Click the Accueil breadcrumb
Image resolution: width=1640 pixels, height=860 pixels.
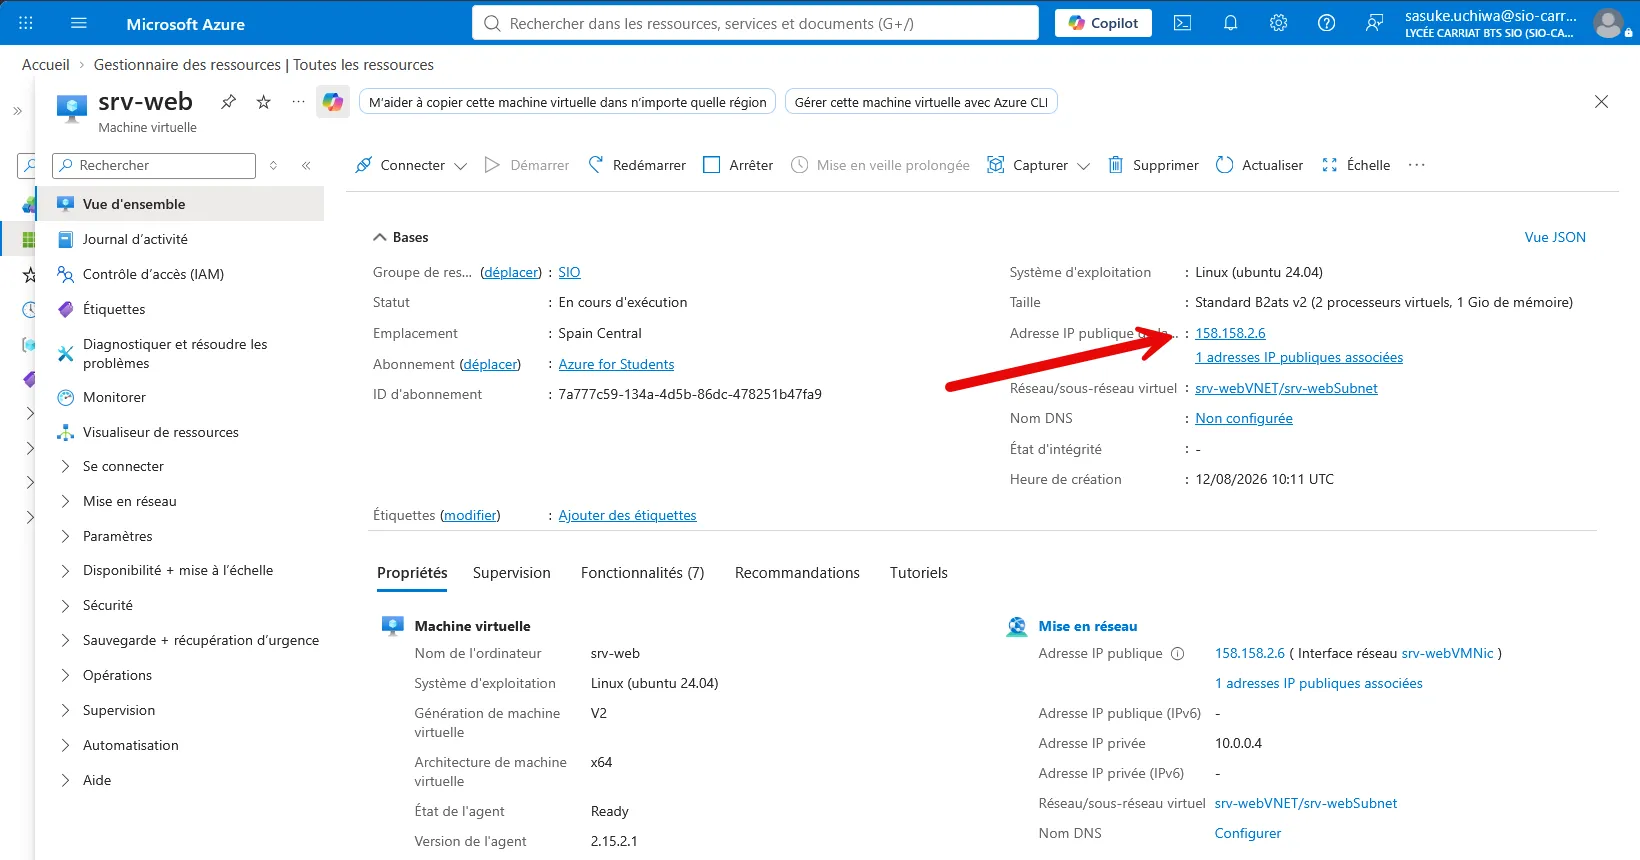click(x=46, y=65)
